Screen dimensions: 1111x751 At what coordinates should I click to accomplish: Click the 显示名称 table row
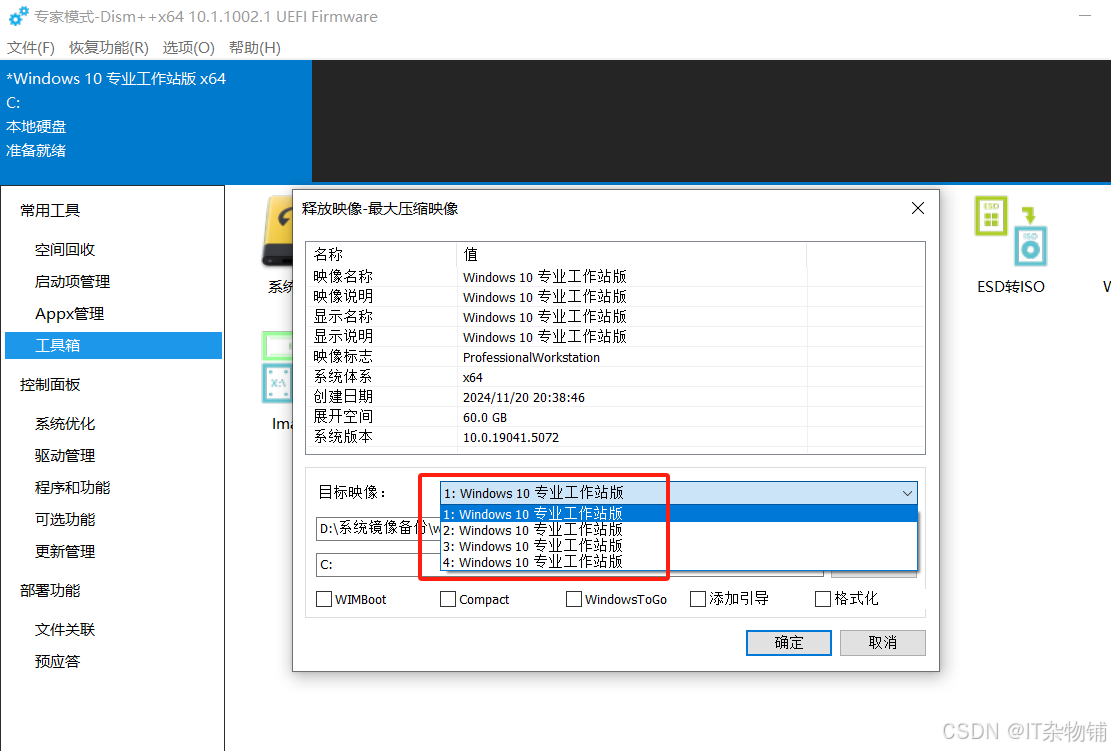pos(615,317)
